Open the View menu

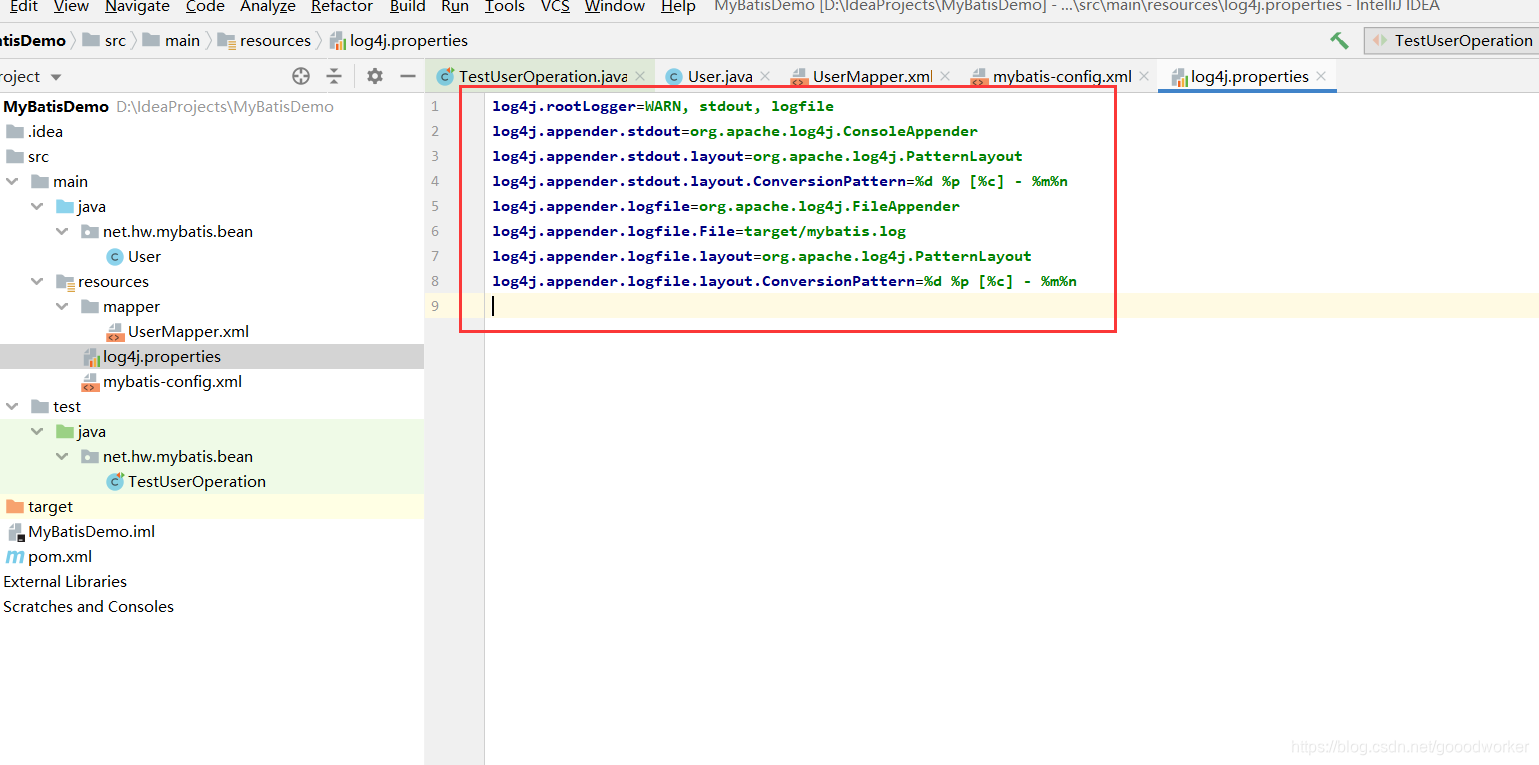point(71,7)
